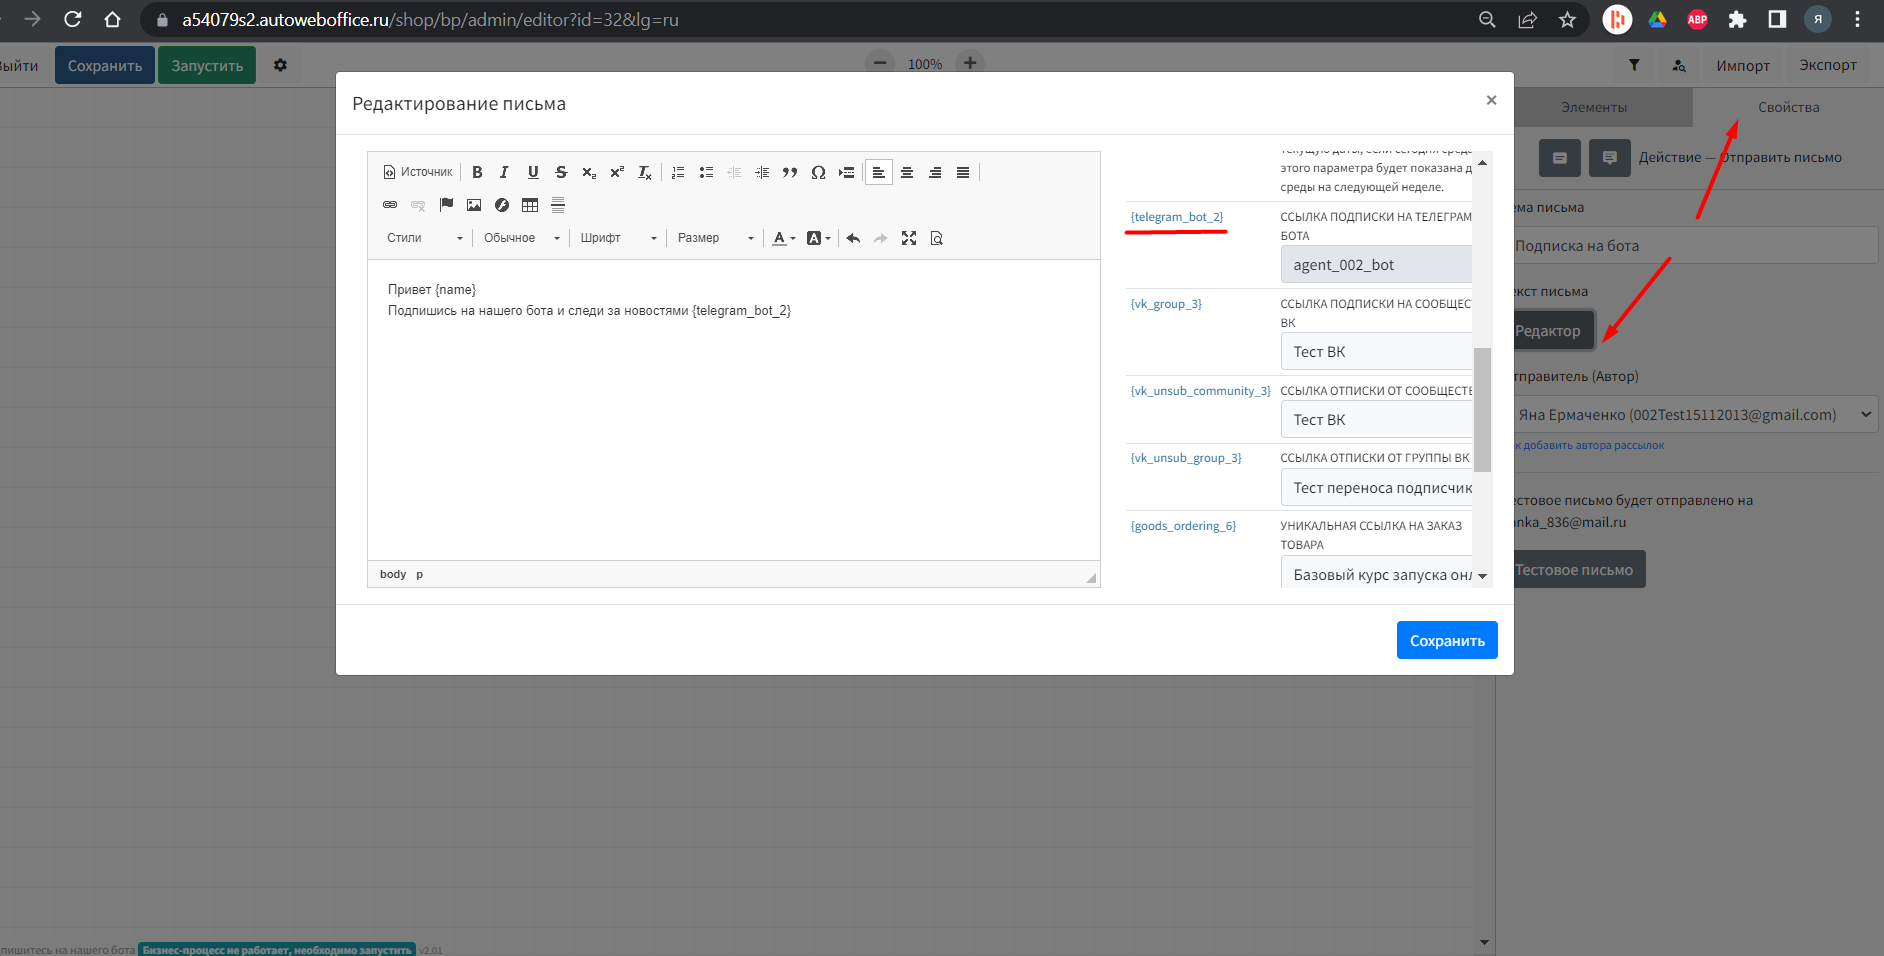Insert a table into the letter
The width and height of the screenshot is (1884, 956).
(530, 205)
